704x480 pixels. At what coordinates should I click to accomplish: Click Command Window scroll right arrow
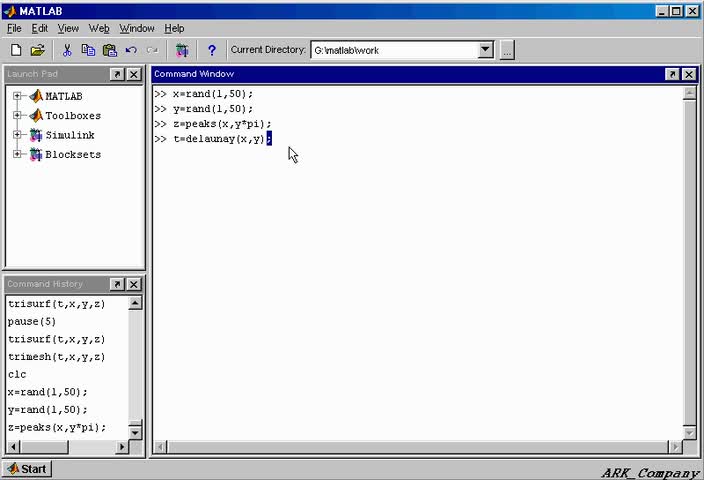click(675, 447)
